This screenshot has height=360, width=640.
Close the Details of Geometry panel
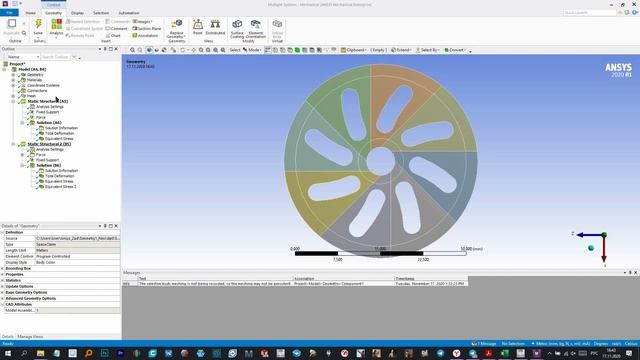click(x=116, y=226)
